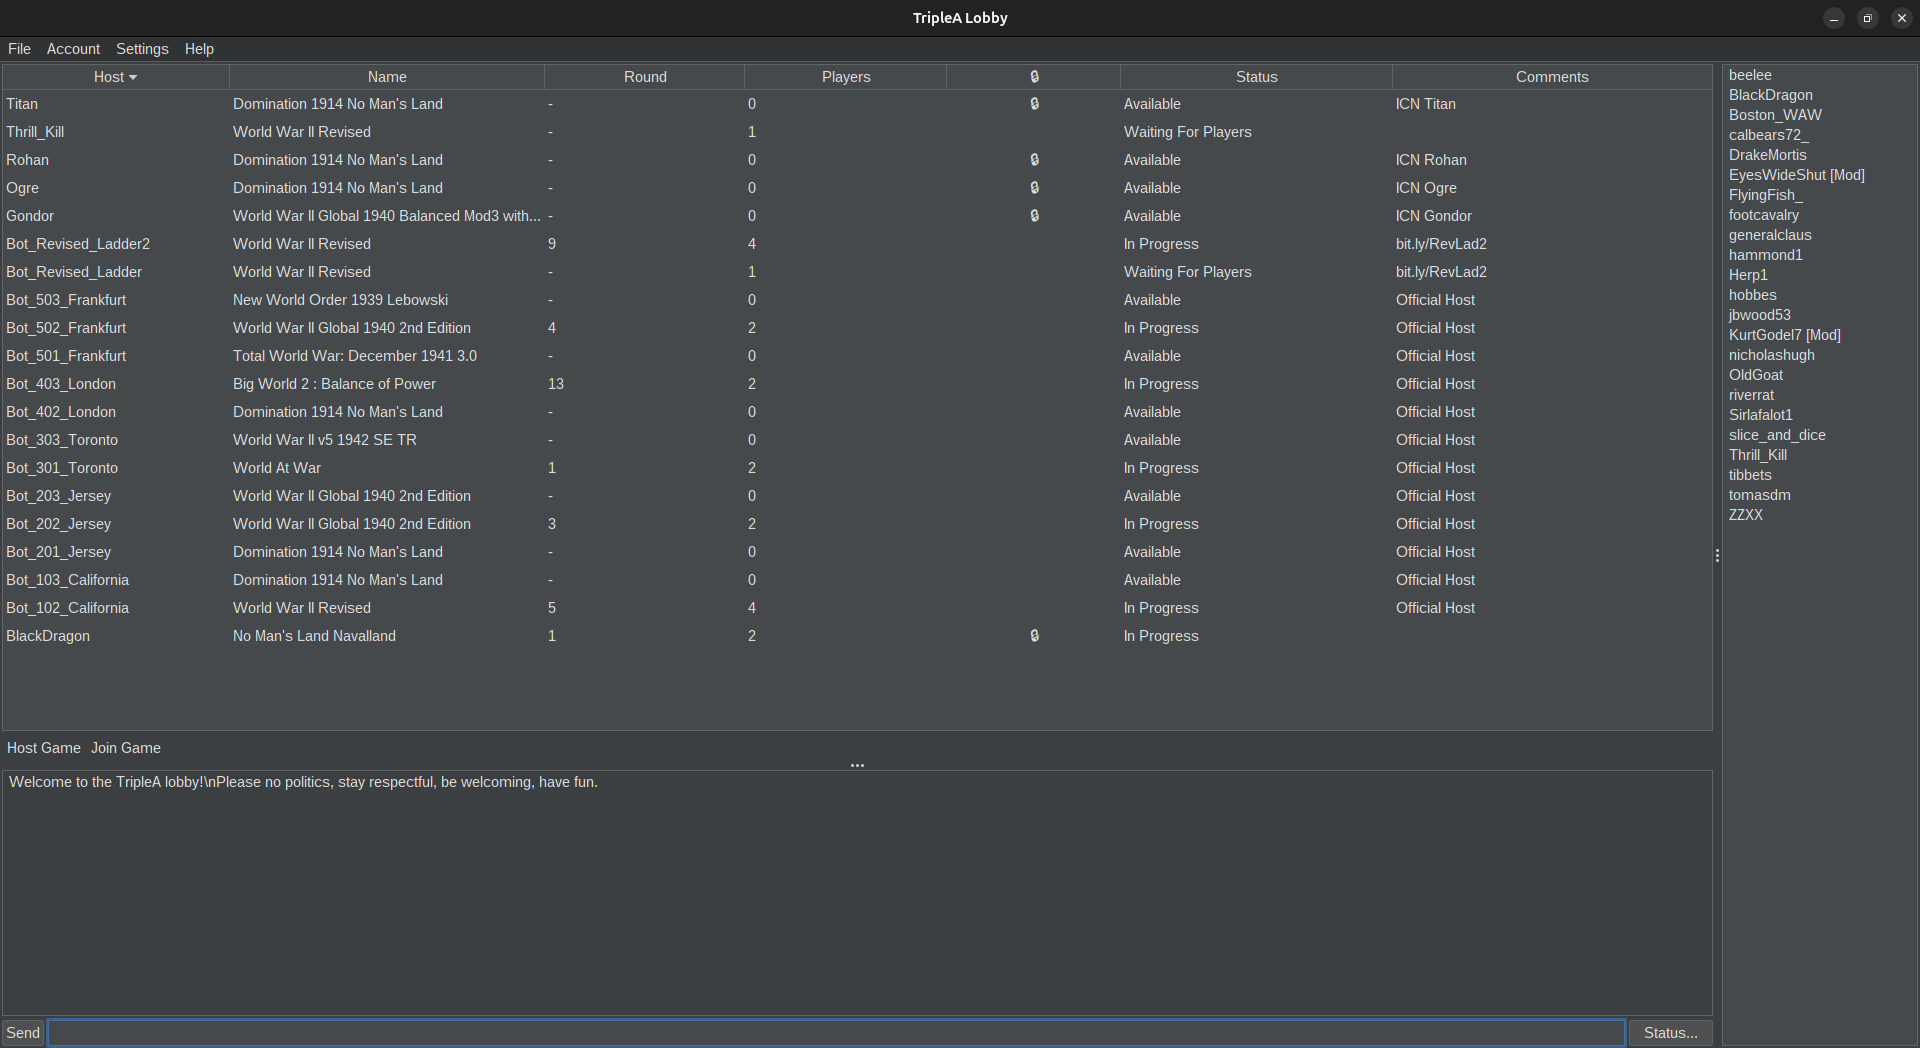Select the Bot_501_Frankfurt host row
1920x1048 pixels.
(x=857, y=356)
